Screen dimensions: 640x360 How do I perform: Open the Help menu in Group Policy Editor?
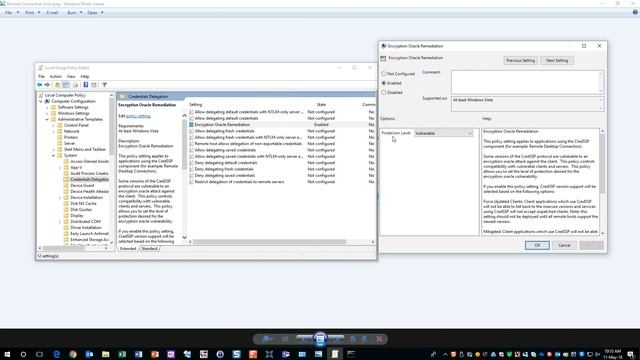85,76
